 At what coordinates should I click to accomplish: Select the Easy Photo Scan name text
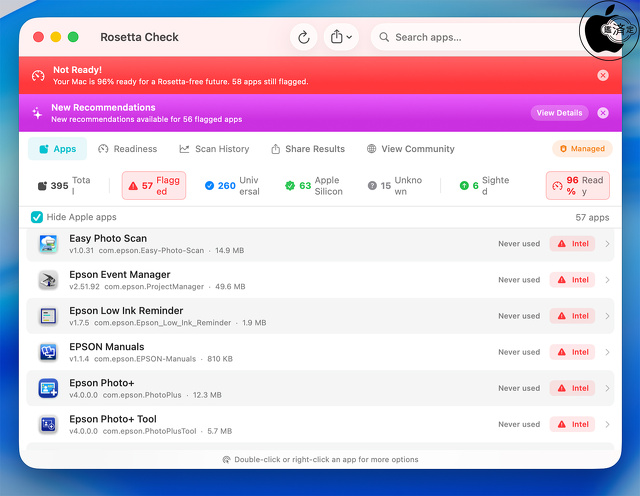pos(108,238)
